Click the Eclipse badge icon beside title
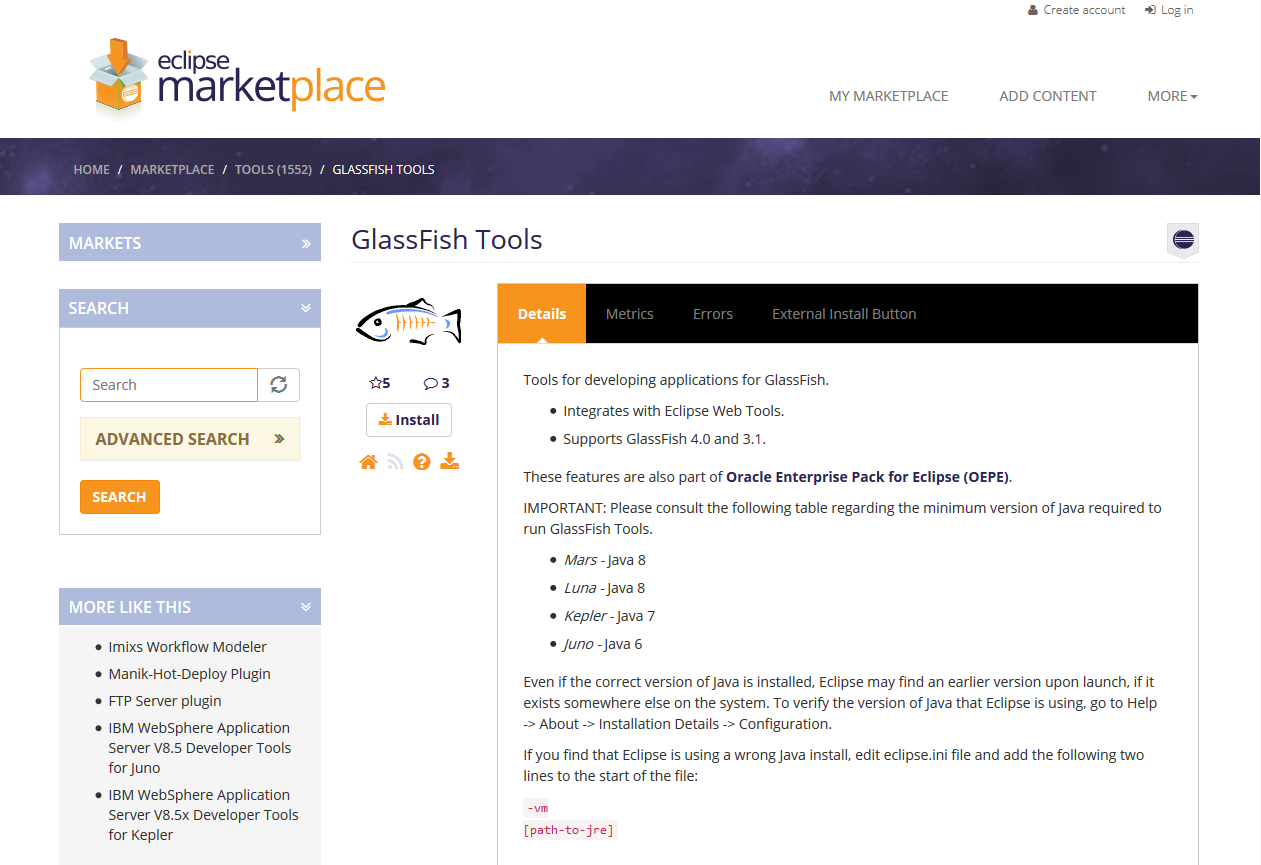The width and height of the screenshot is (1261, 865). click(1183, 240)
